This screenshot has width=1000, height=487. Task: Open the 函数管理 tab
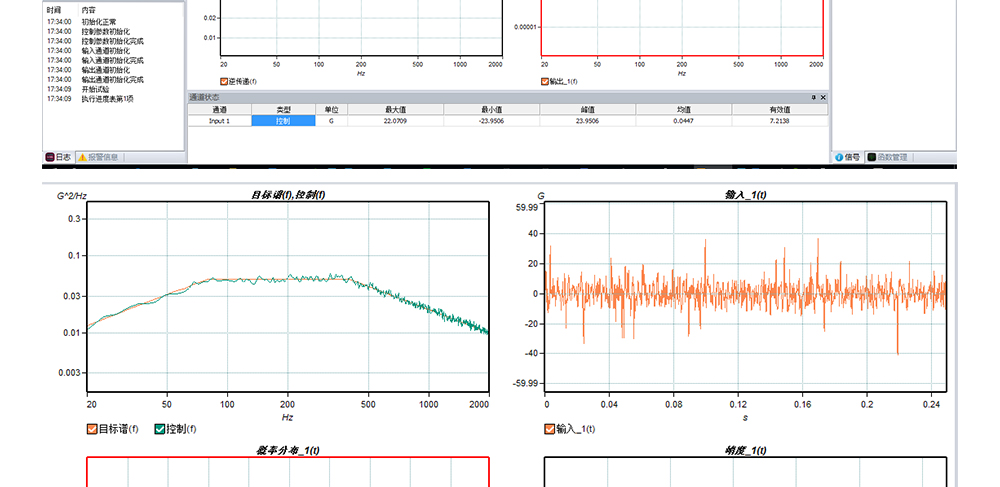(x=888, y=157)
